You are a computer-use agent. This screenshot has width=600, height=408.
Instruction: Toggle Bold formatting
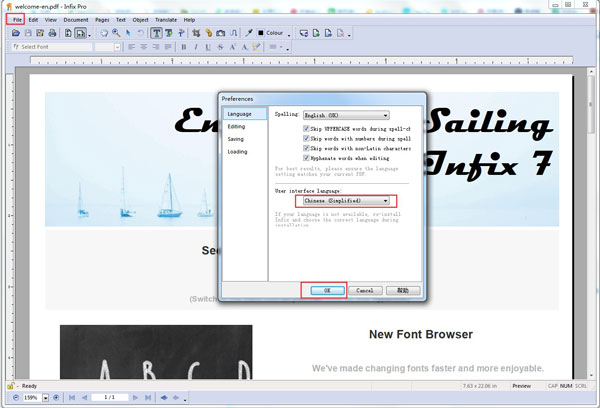(x=184, y=47)
